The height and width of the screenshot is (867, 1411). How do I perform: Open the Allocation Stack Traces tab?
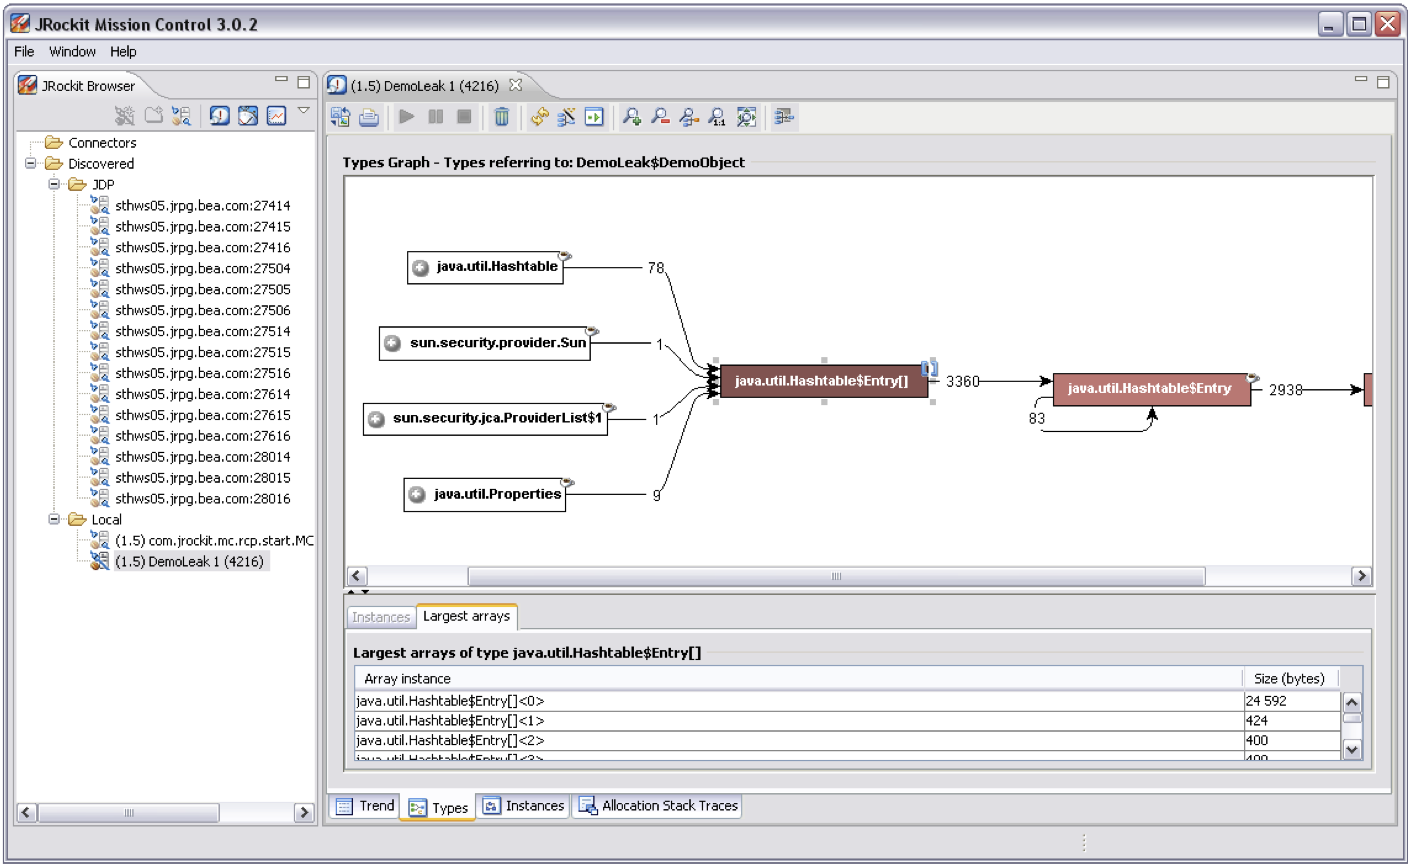(658, 806)
